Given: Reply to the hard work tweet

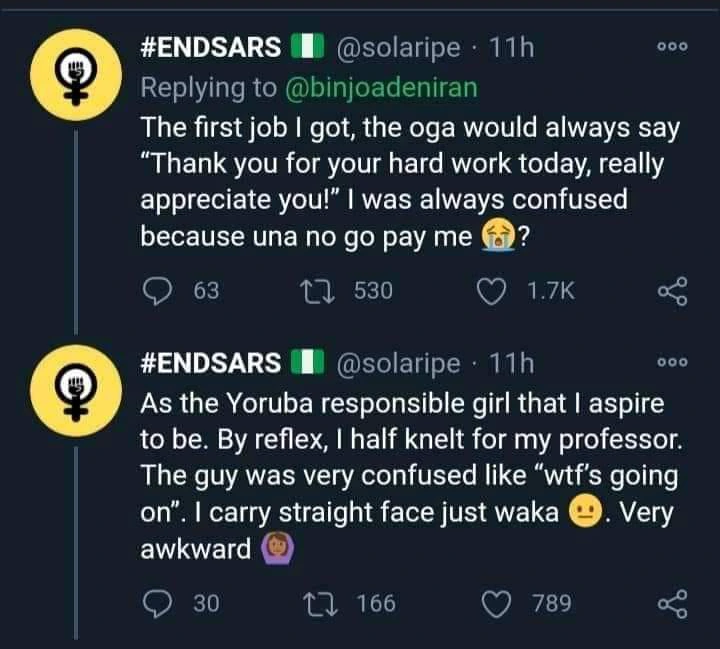Looking at the screenshot, I should (x=157, y=291).
